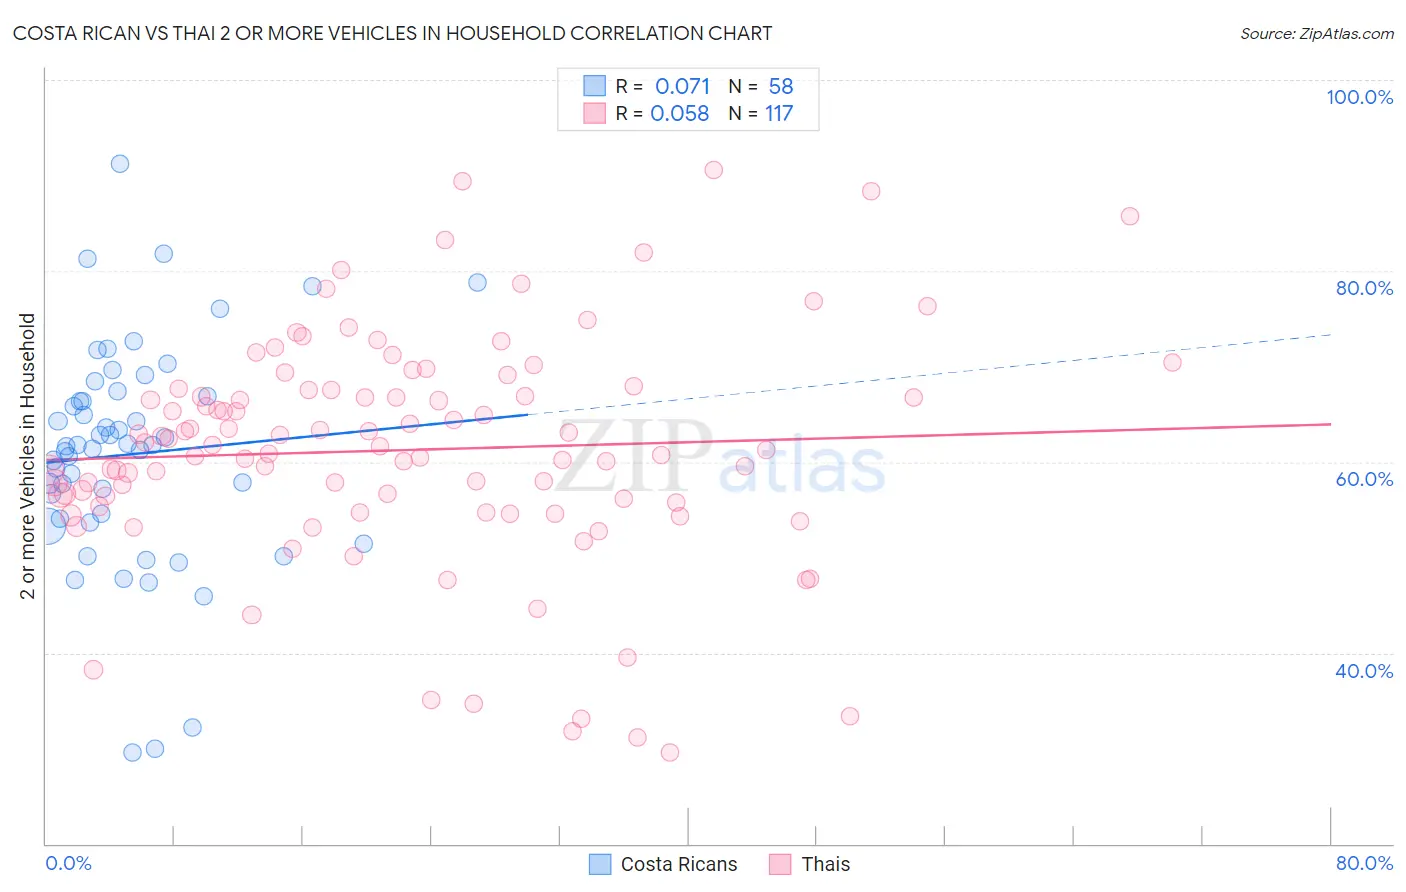
Task: Toggle the Thais legend label
Action: (x=825, y=864)
